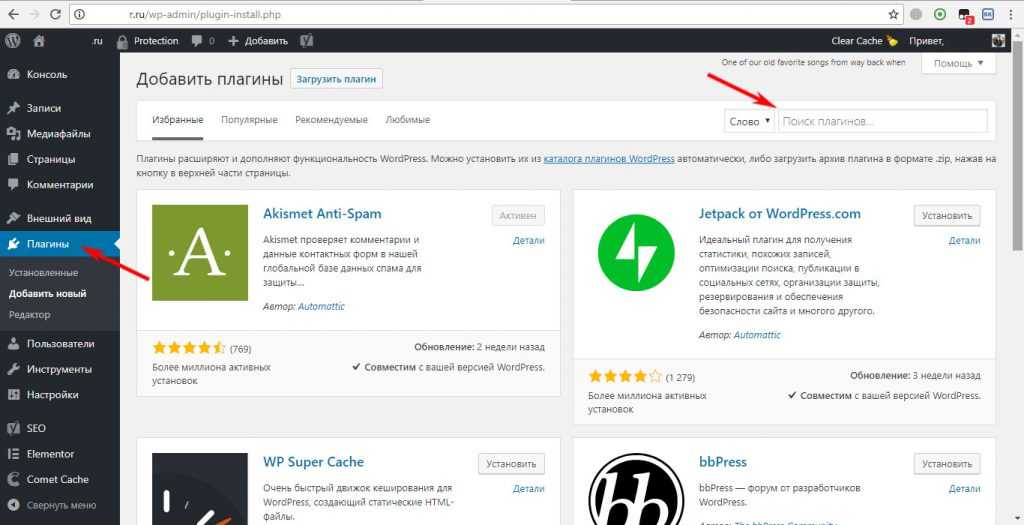Open the Jetpack от WordPress.com title
This screenshot has height=525, width=1024.
(780, 214)
